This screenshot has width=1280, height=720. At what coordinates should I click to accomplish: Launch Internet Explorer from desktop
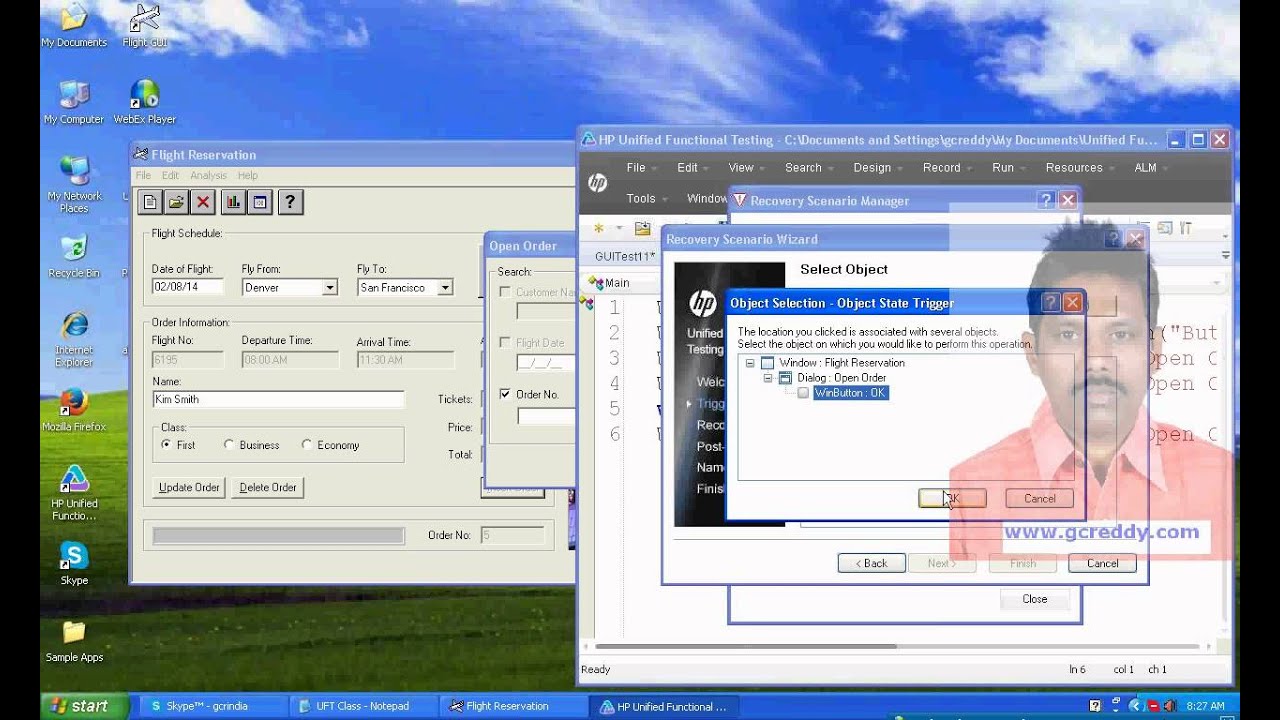(x=74, y=339)
